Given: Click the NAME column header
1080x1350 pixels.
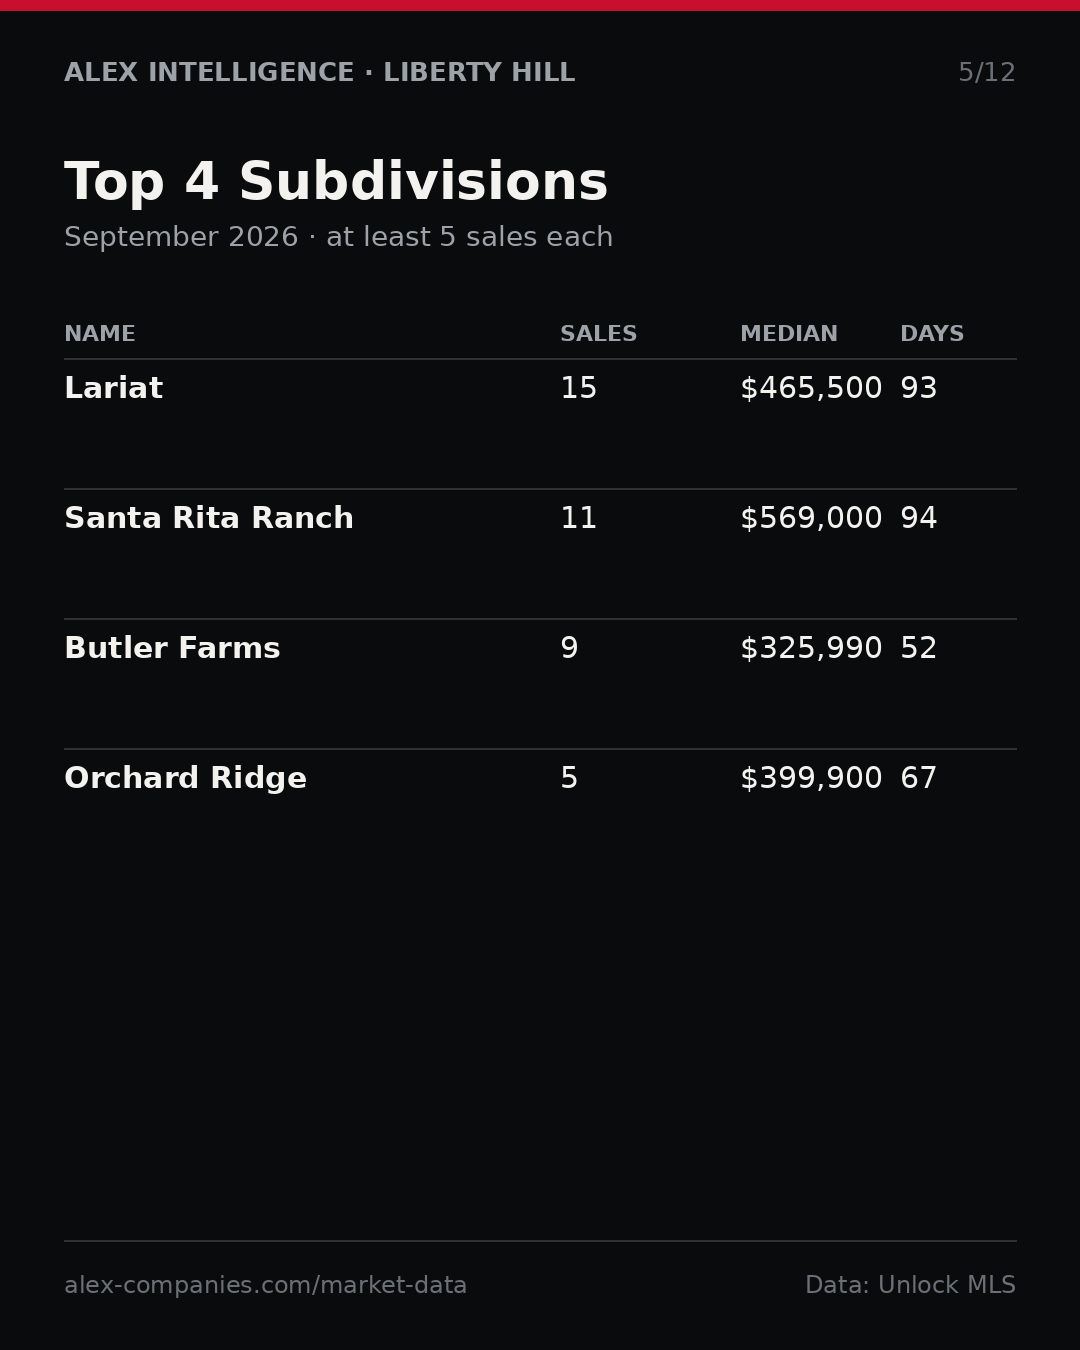Looking at the screenshot, I should click(100, 334).
